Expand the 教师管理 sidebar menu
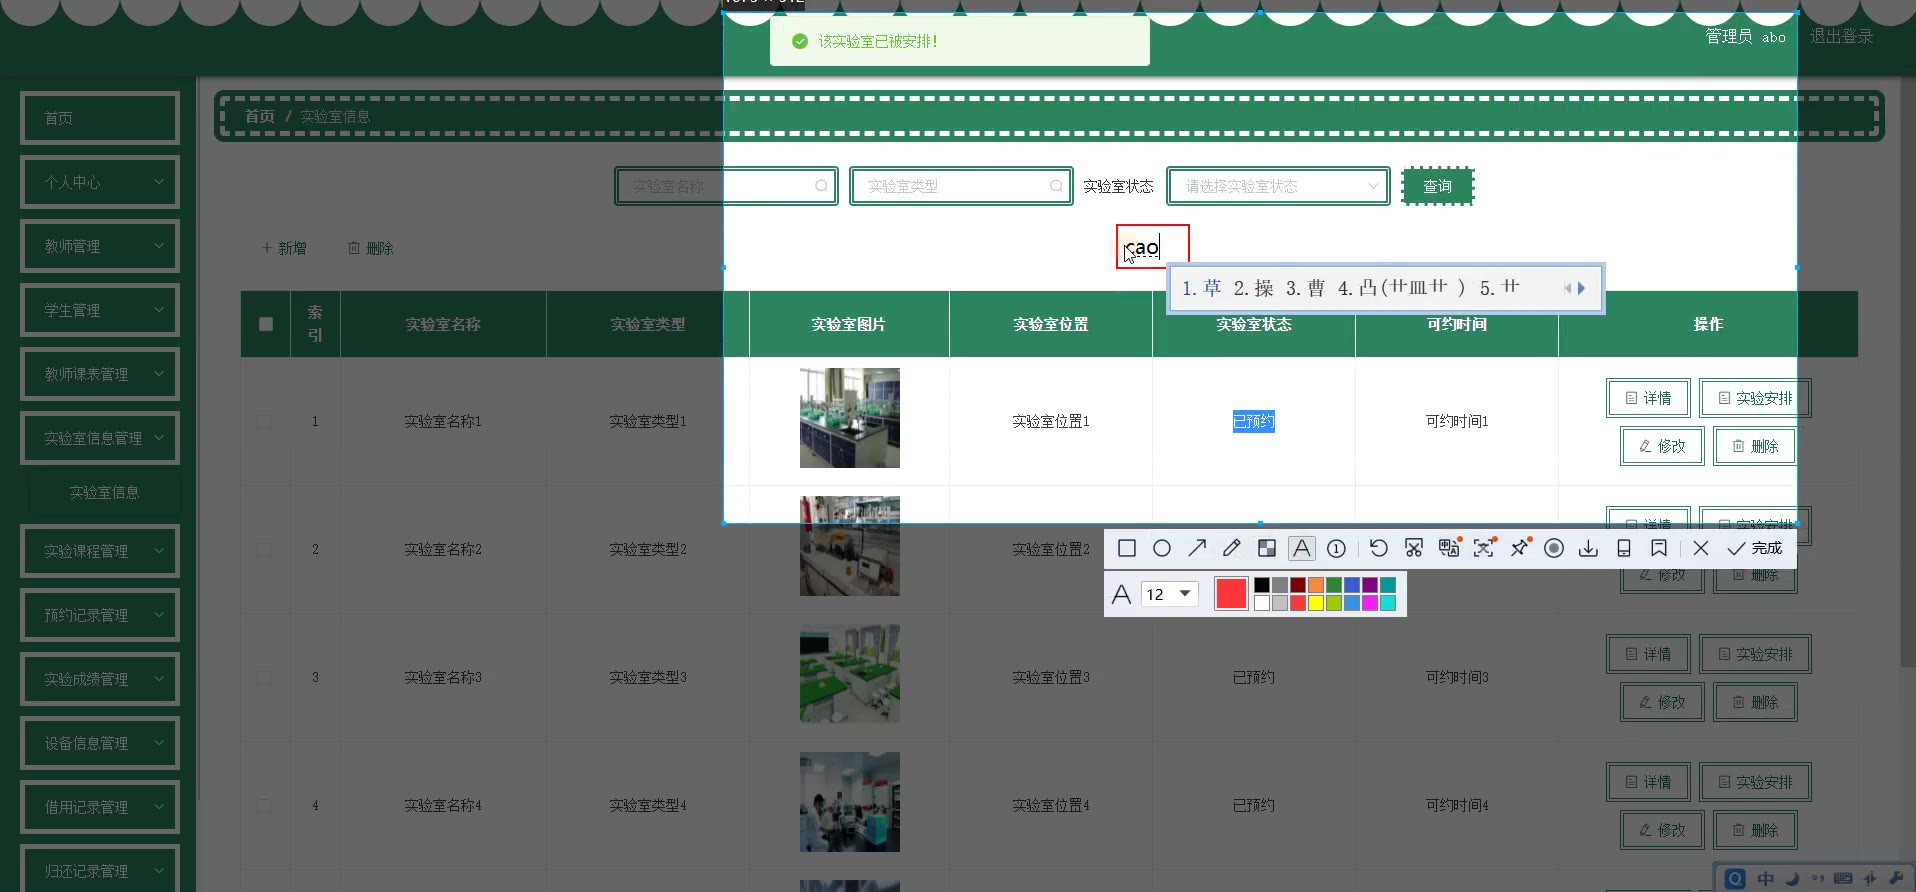This screenshot has width=1916, height=892. (x=100, y=246)
